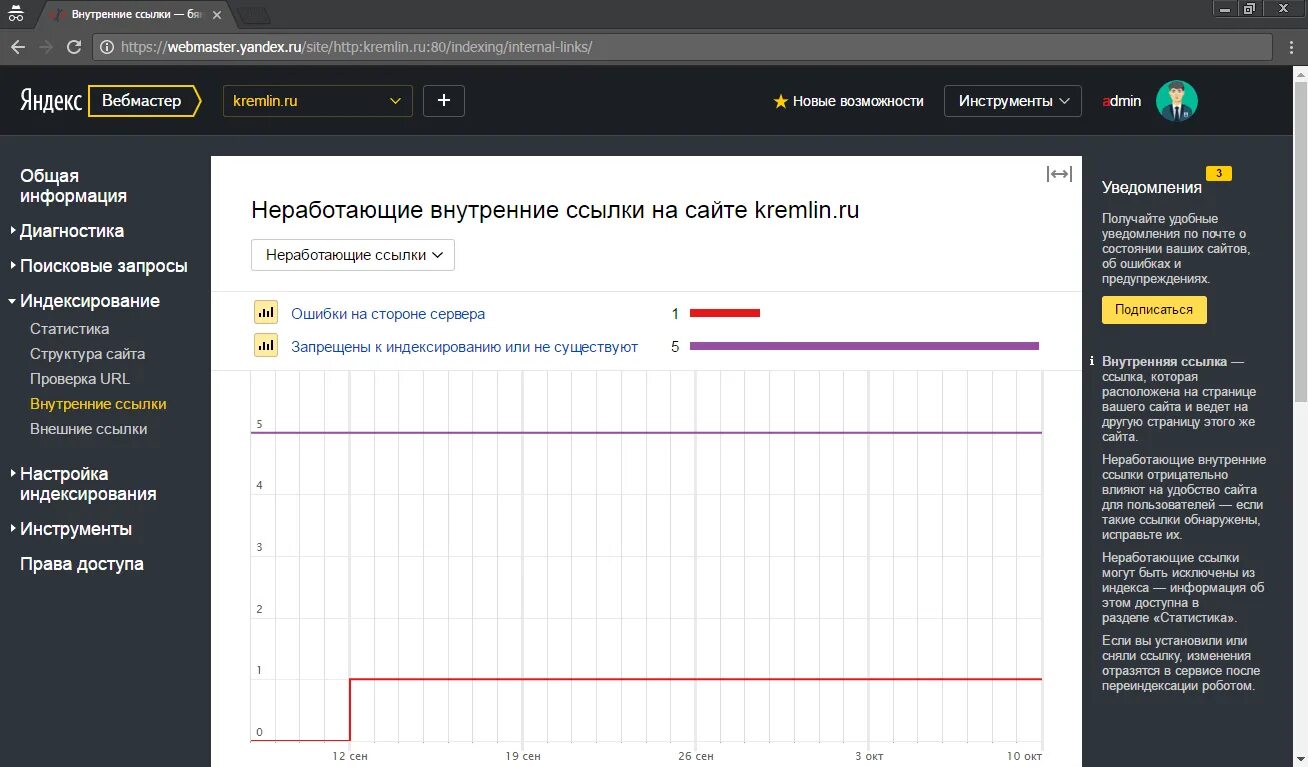Open notifications badge showing 3

coord(1219,173)
